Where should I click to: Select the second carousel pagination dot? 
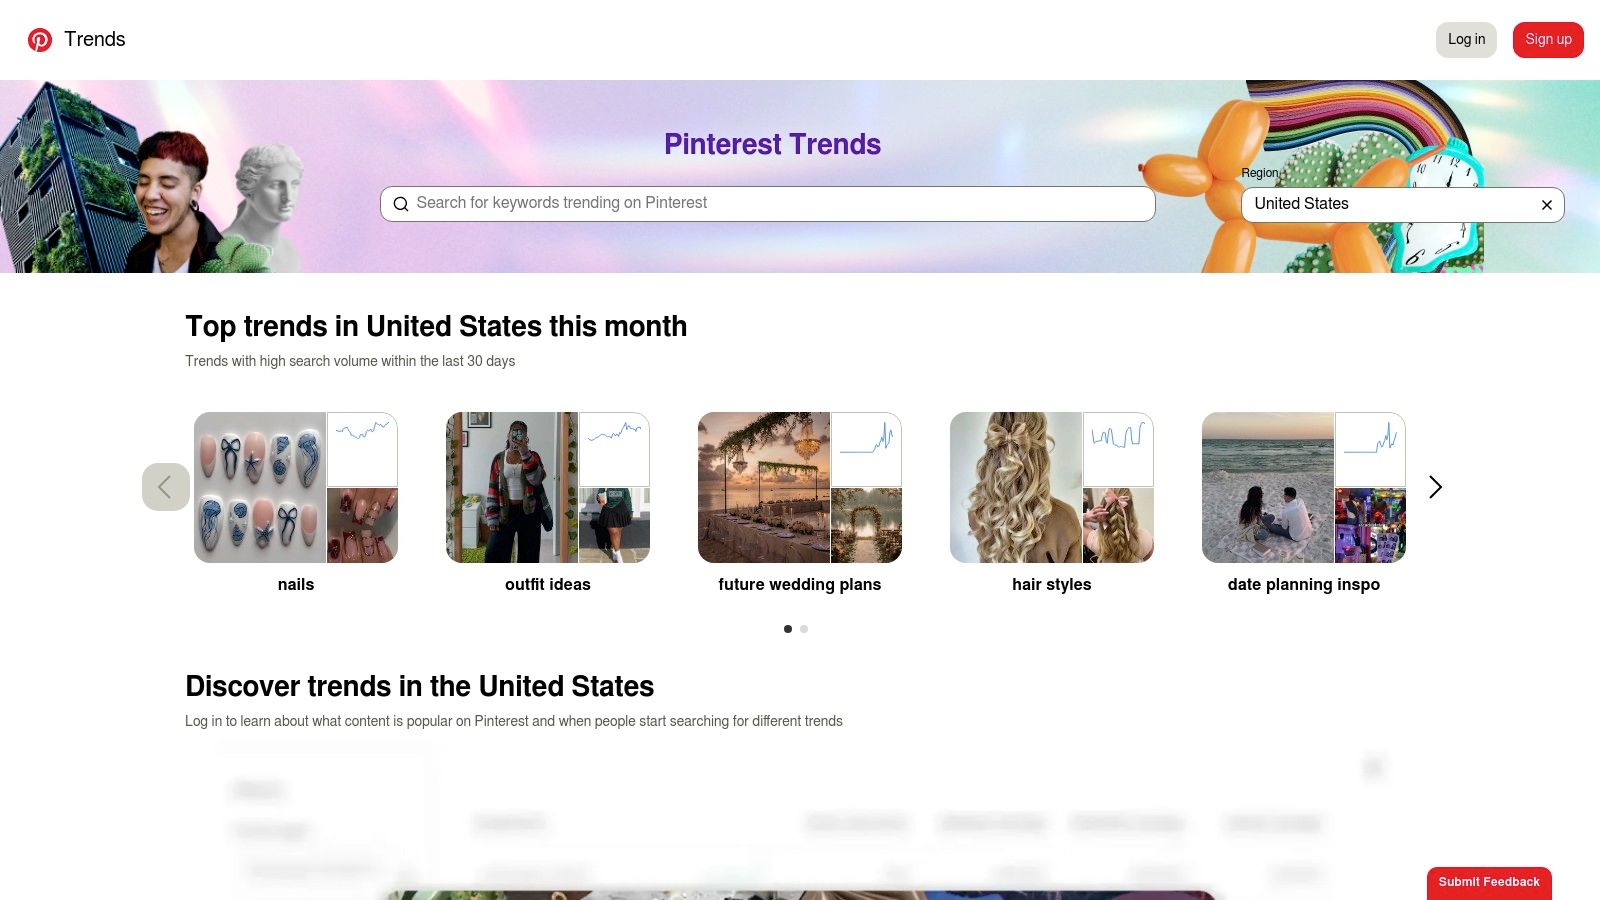804,629
